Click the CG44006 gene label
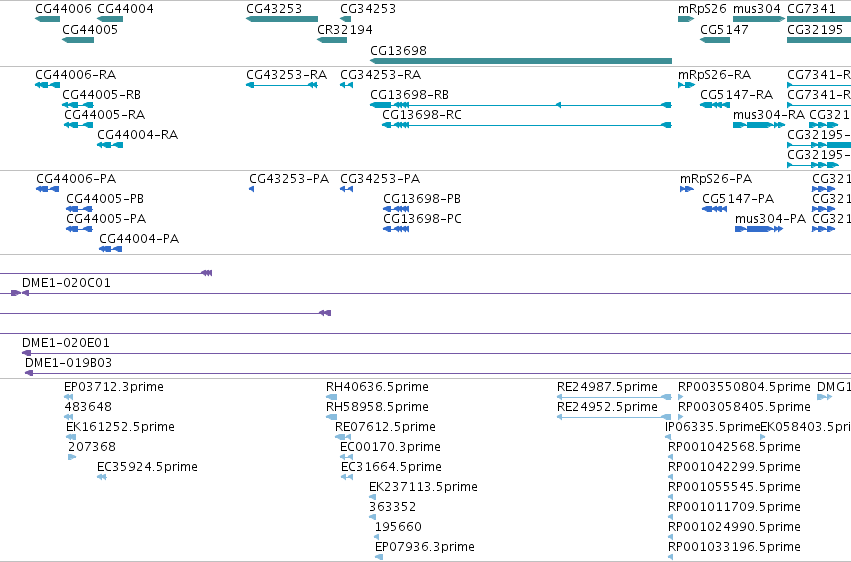Image resolution: width=851 pixels, height=562 pixels. (x=63, y=9)
